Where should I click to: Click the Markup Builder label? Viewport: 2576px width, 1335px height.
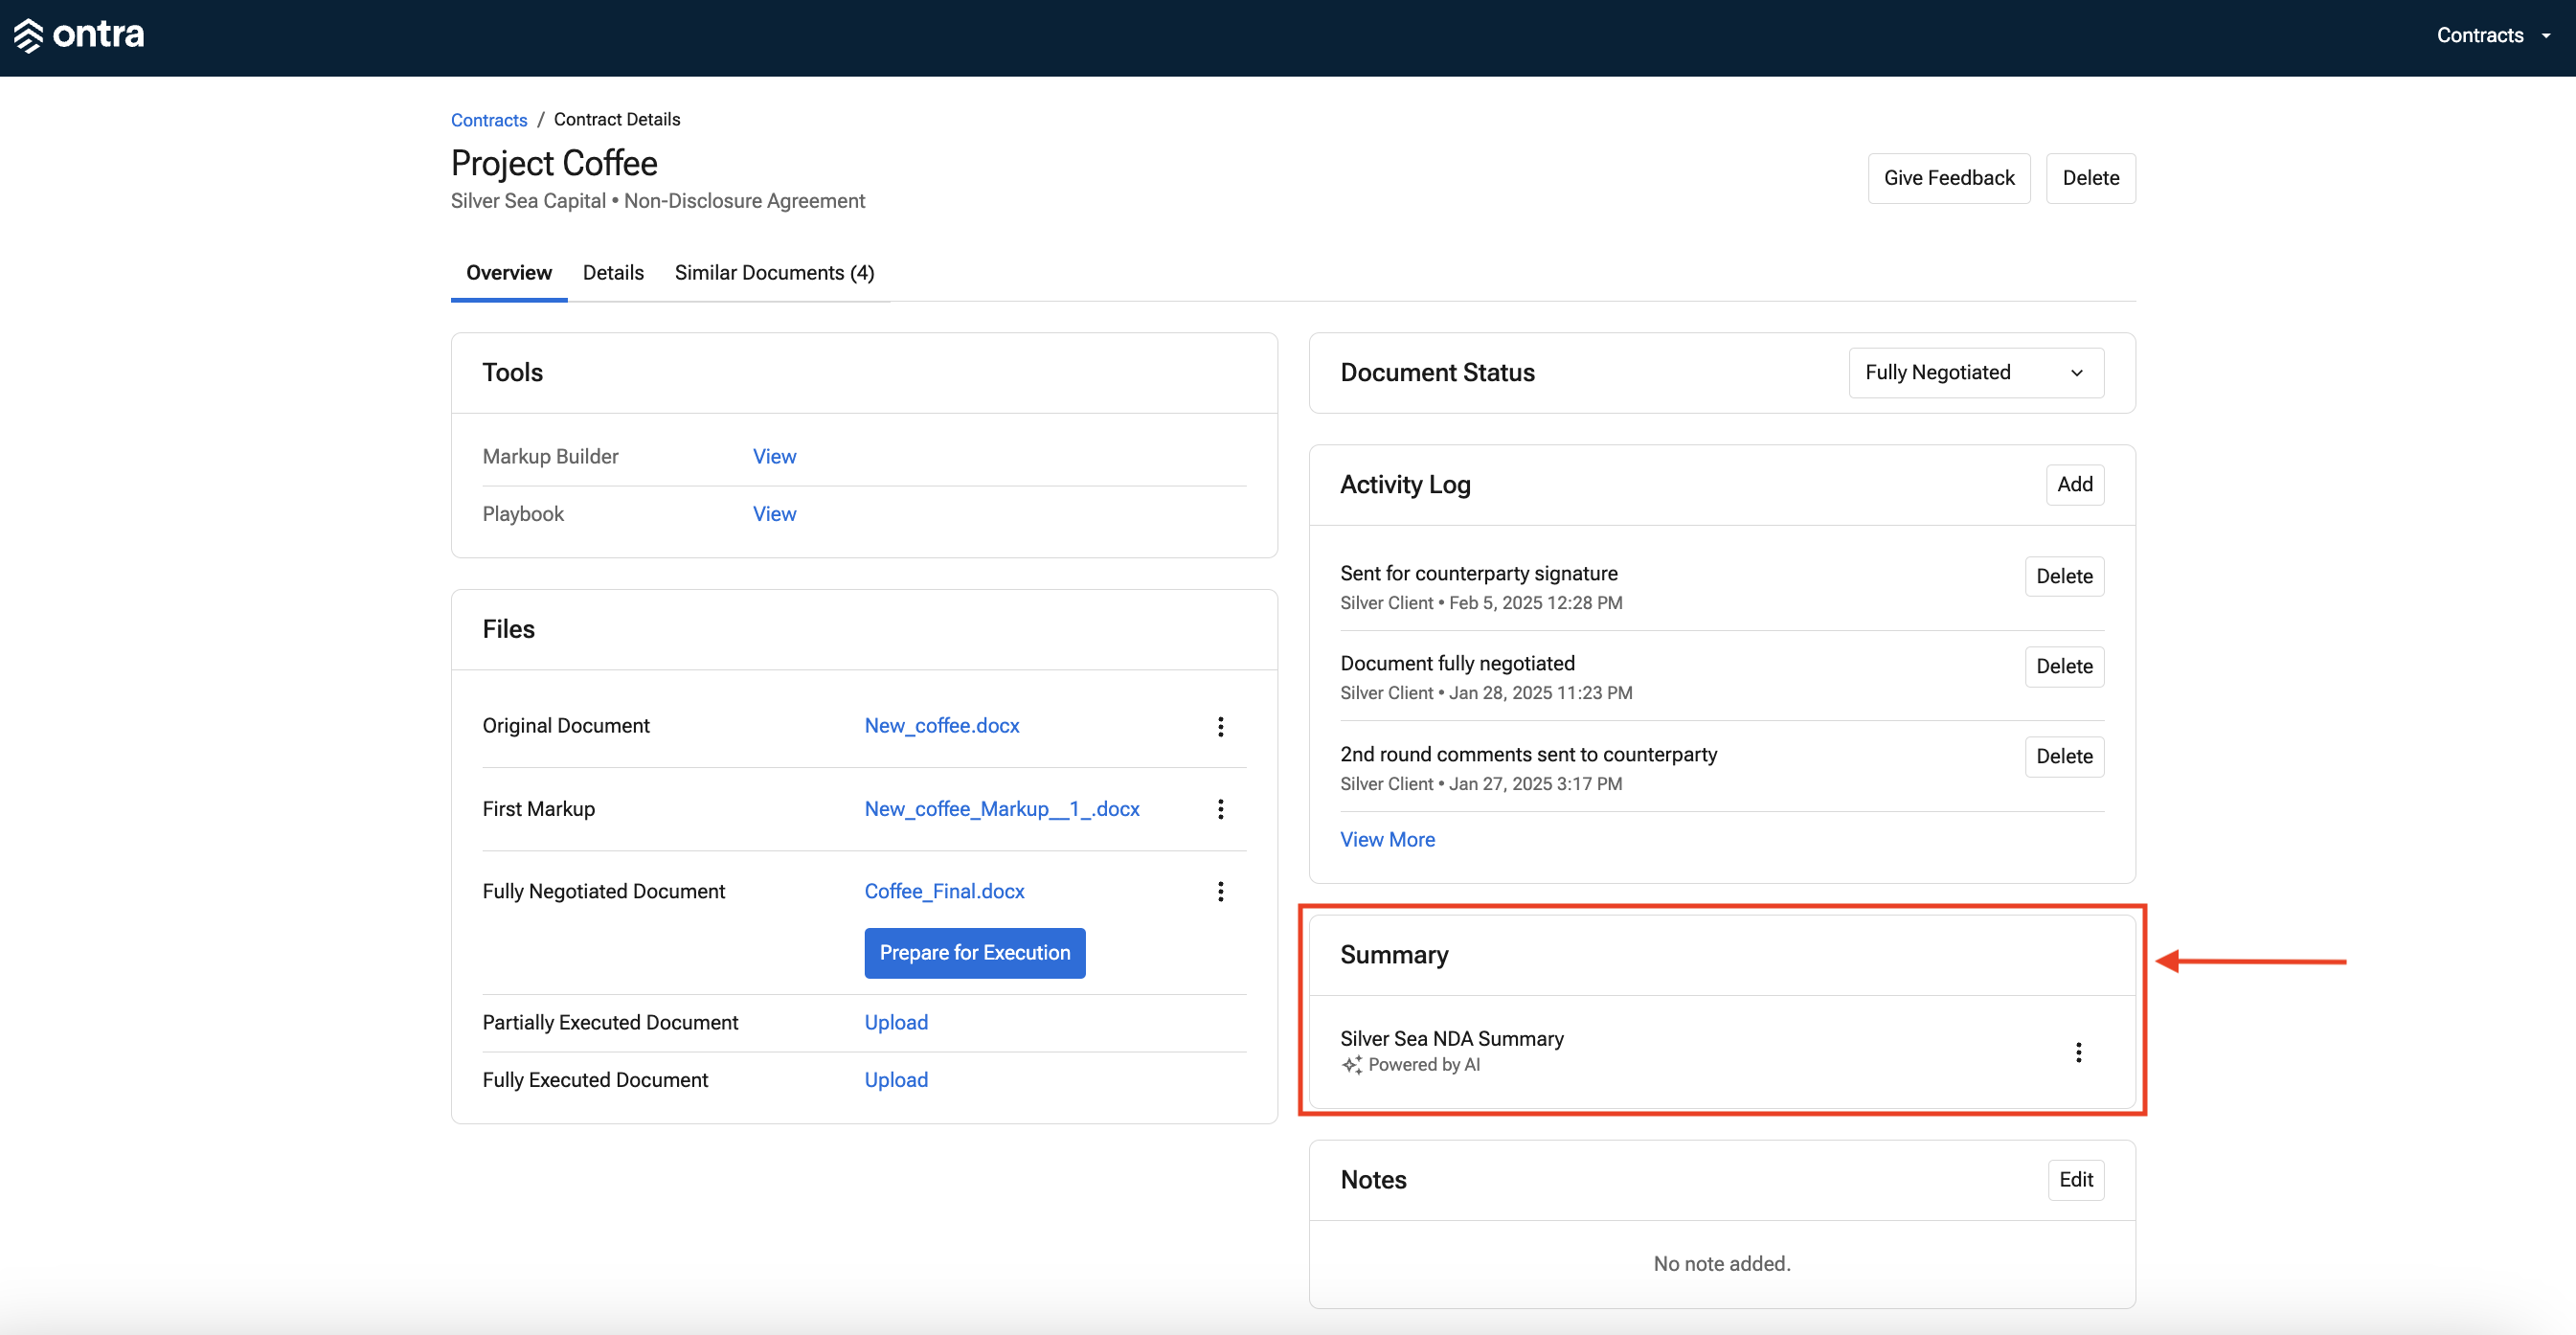click(x=550, y=456)
